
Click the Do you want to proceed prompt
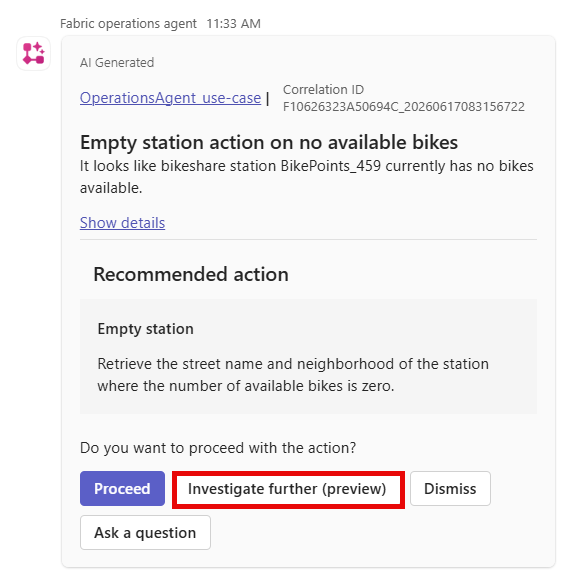coord(218,448)
